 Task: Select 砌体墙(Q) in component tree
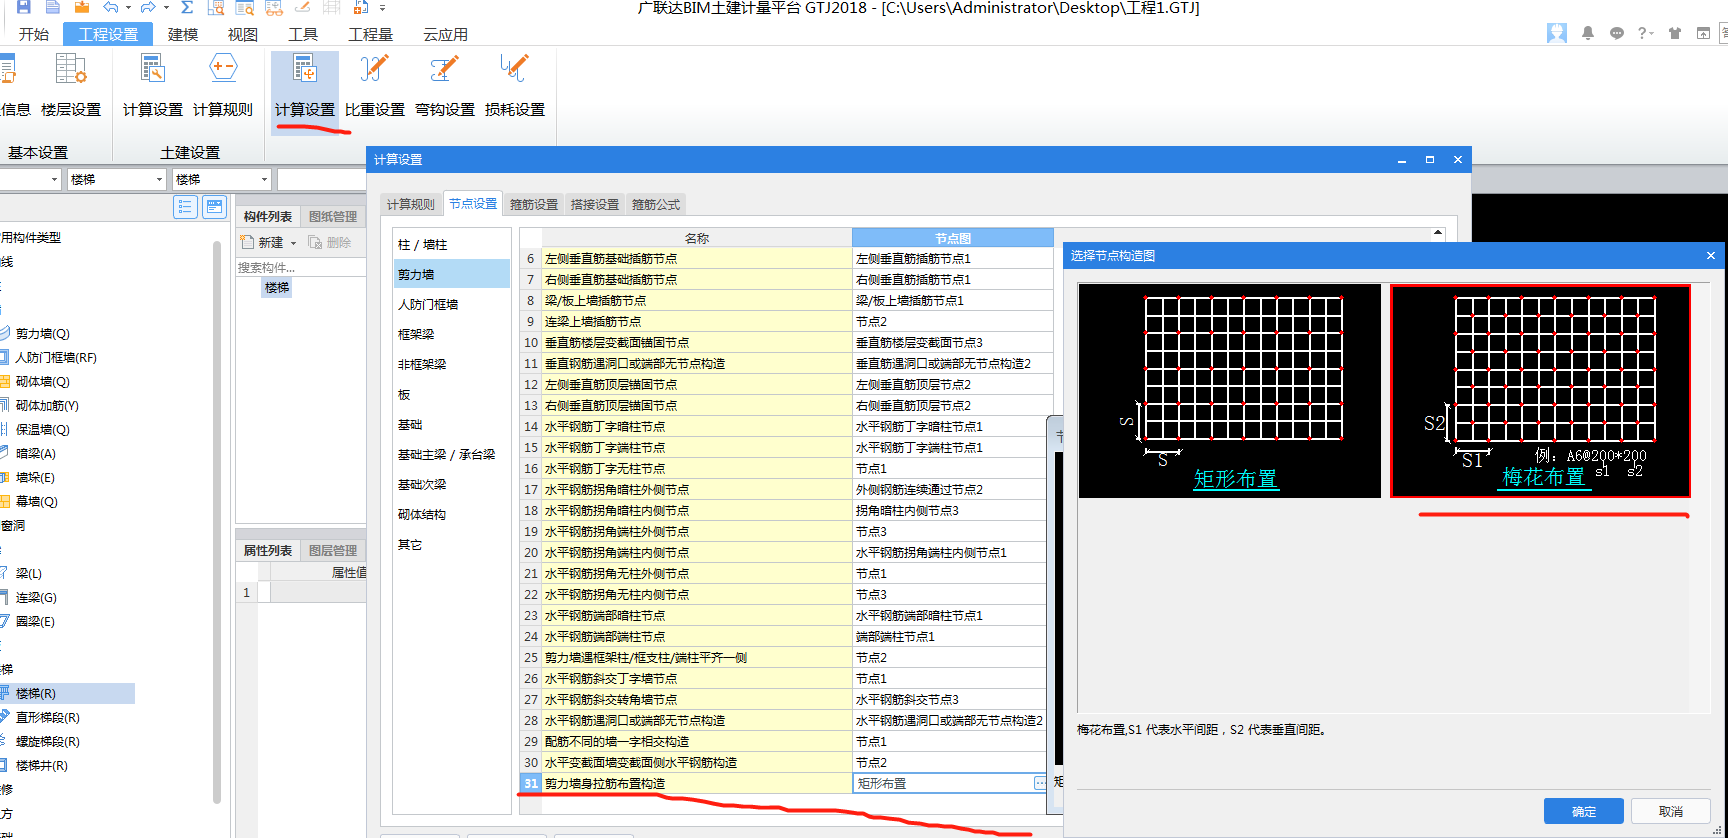point(43,381)
